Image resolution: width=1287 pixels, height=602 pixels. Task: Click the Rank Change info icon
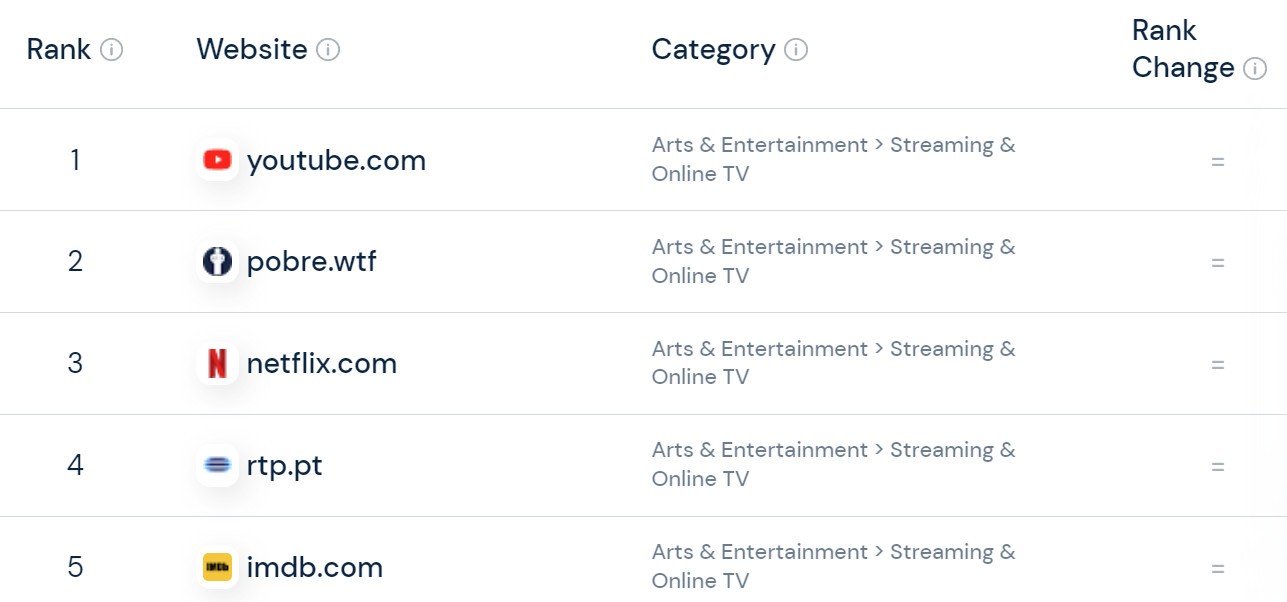coord(1254,68)
